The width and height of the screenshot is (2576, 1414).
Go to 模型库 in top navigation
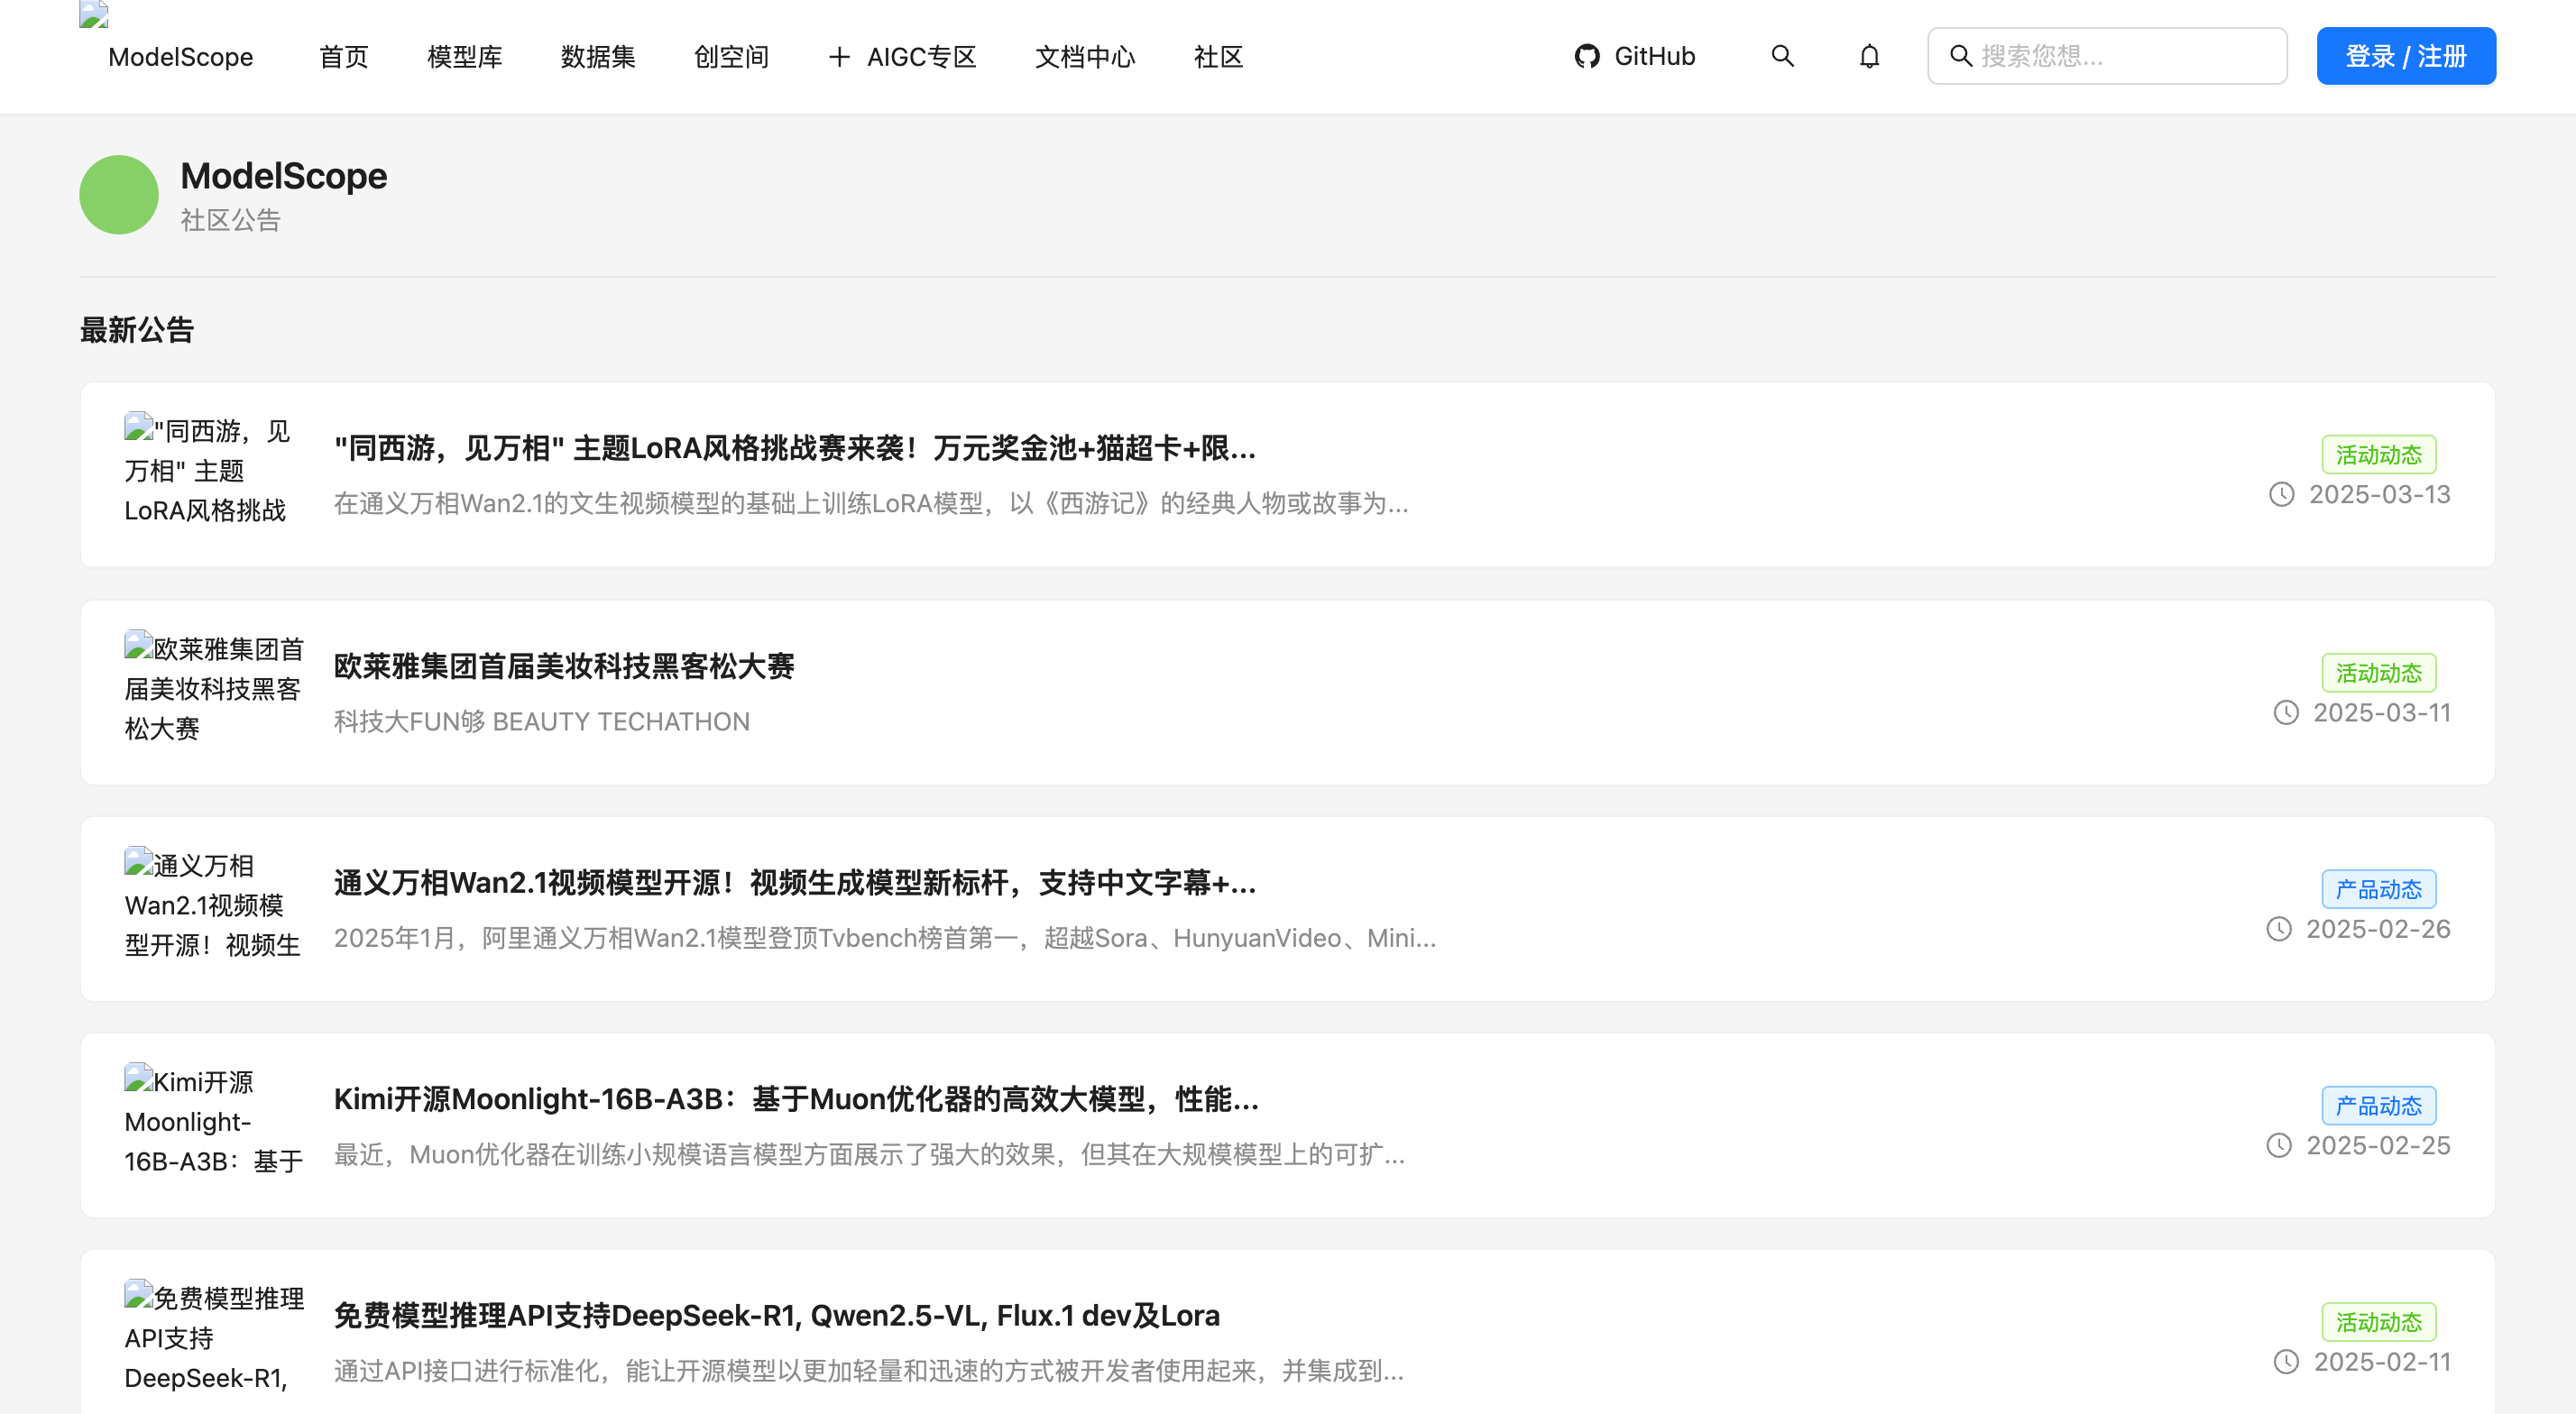point(464,57)
